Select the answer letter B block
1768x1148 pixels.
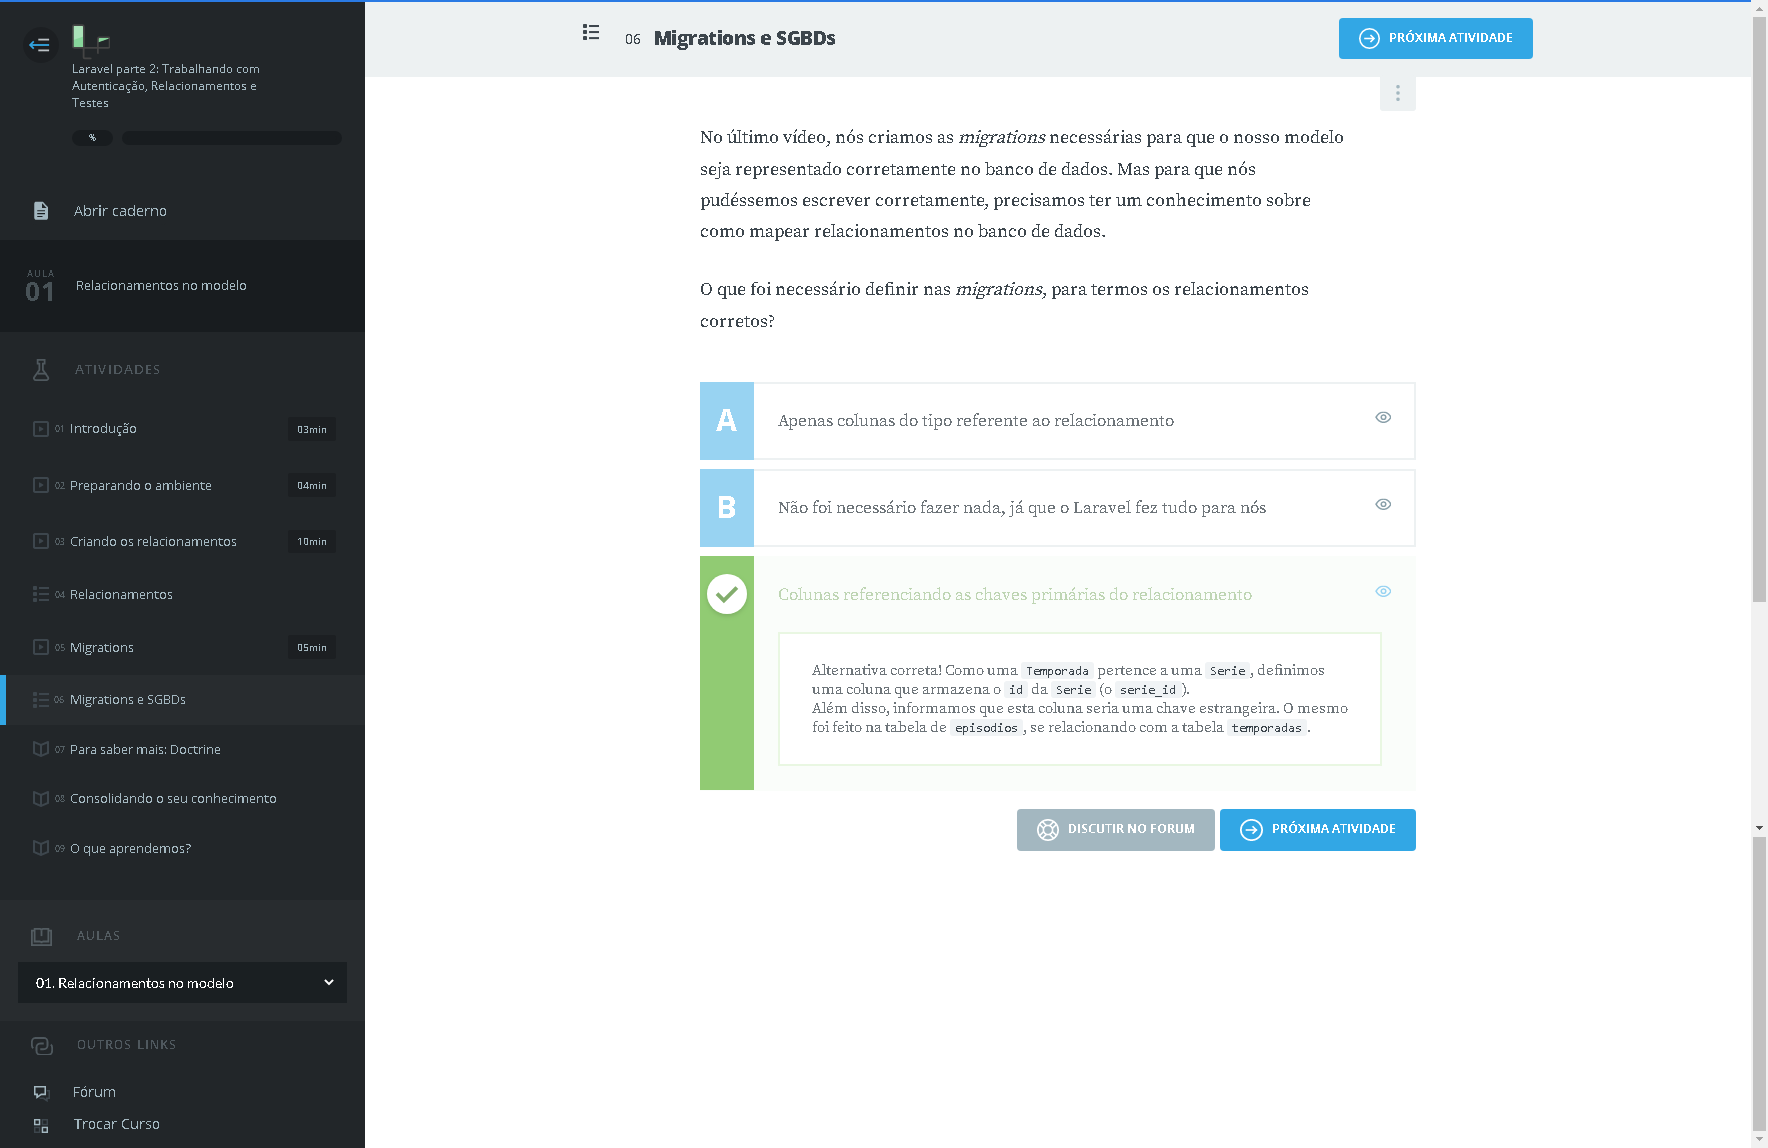727,508
